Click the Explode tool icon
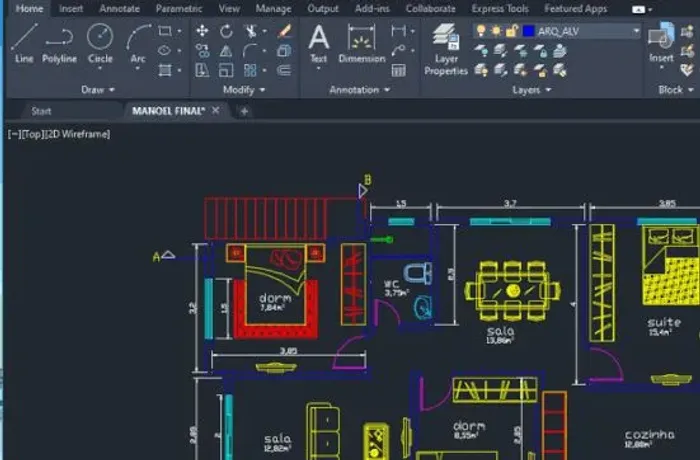The height and width of the screenshot is (460, 700). (x=284, y=50)
